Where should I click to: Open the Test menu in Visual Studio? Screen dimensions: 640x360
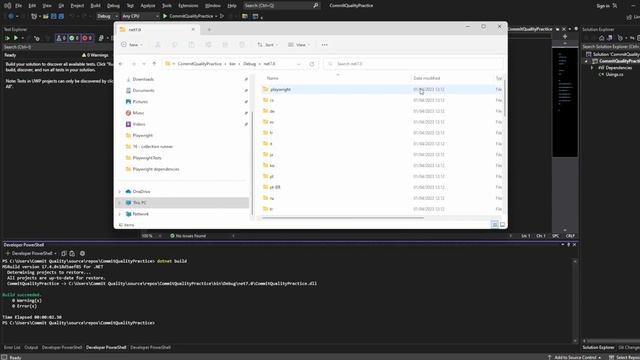(x=130, y=6)
